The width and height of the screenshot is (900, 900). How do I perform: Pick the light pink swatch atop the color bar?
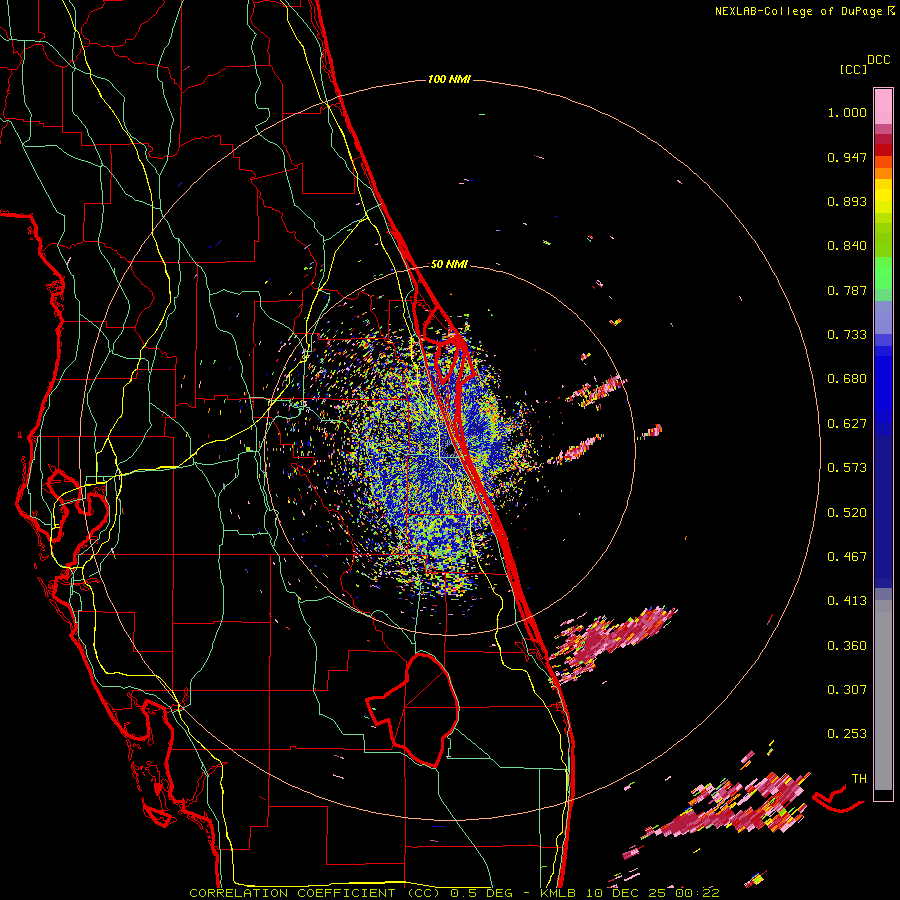pyautogui.click(x=883, y=106)
